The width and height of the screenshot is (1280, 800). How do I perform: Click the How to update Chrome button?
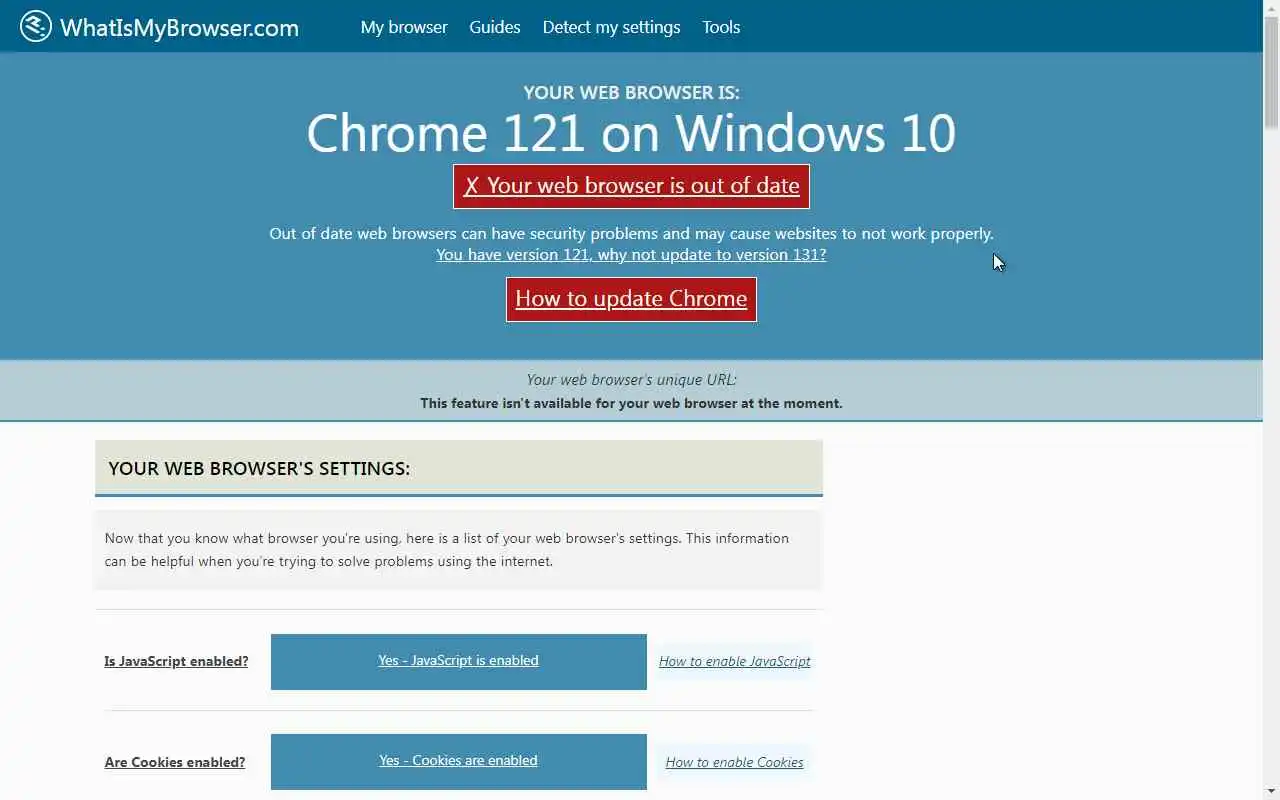(631, 299)
